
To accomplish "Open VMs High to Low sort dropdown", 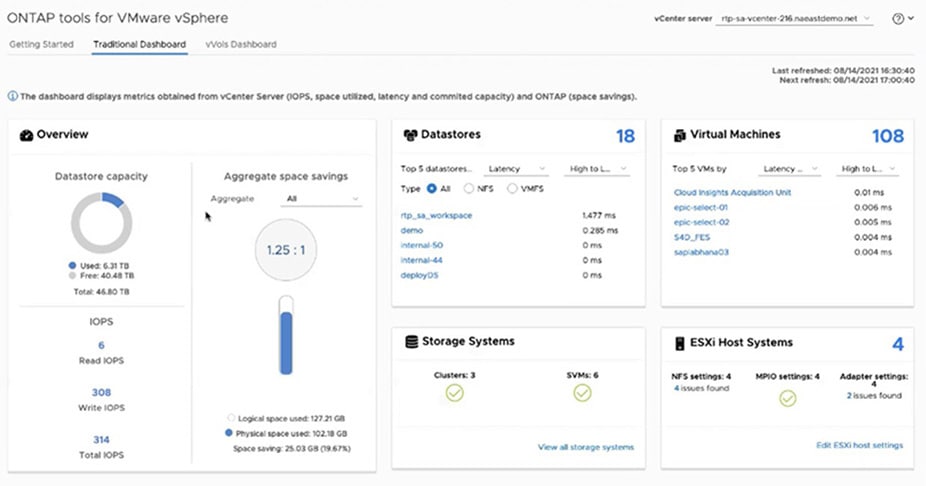I will (868, 169).
